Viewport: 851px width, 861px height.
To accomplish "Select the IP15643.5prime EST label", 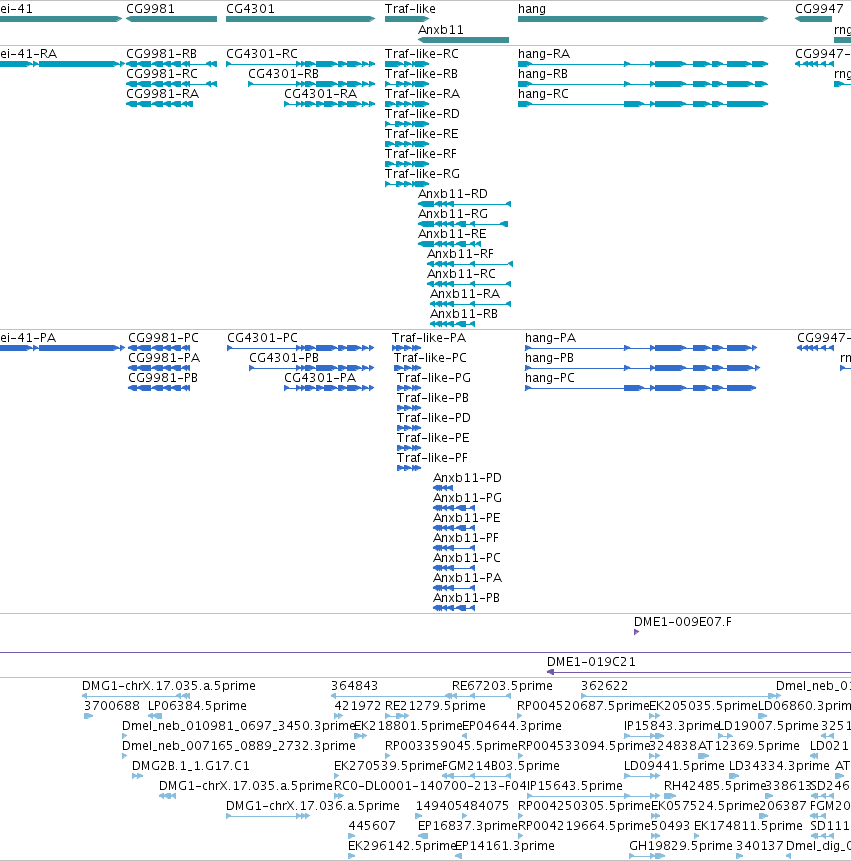I will (574, 786).
